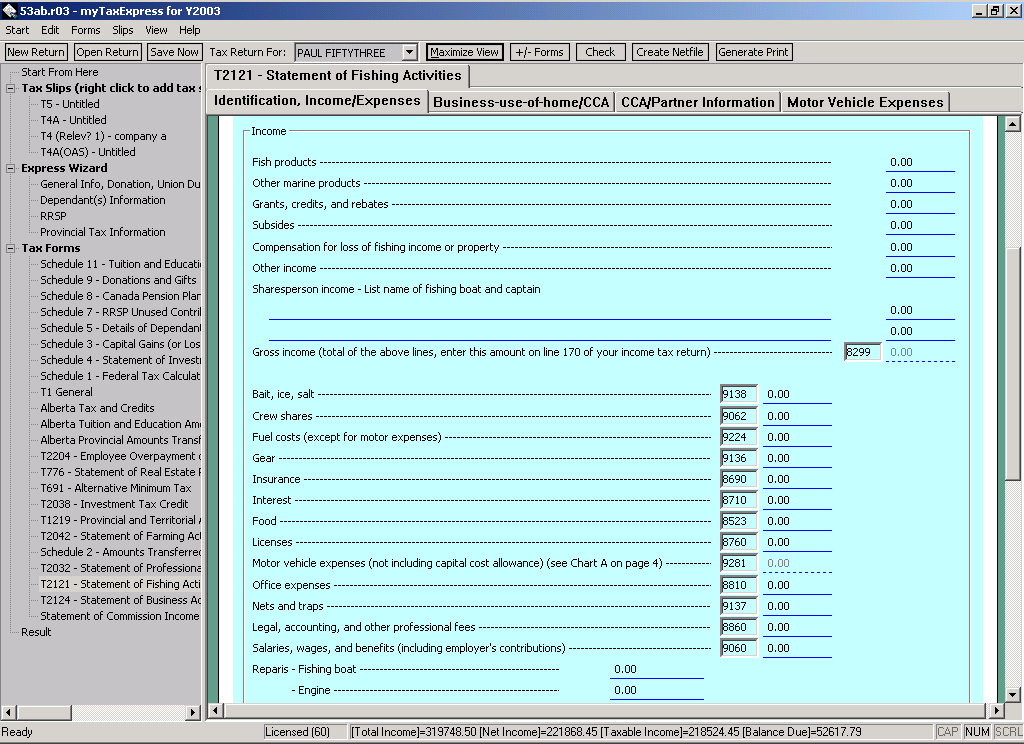Open Schedule 9 - Donations and Gifts
Viewport: 1024px width, 744px height.
pos(118,280)
